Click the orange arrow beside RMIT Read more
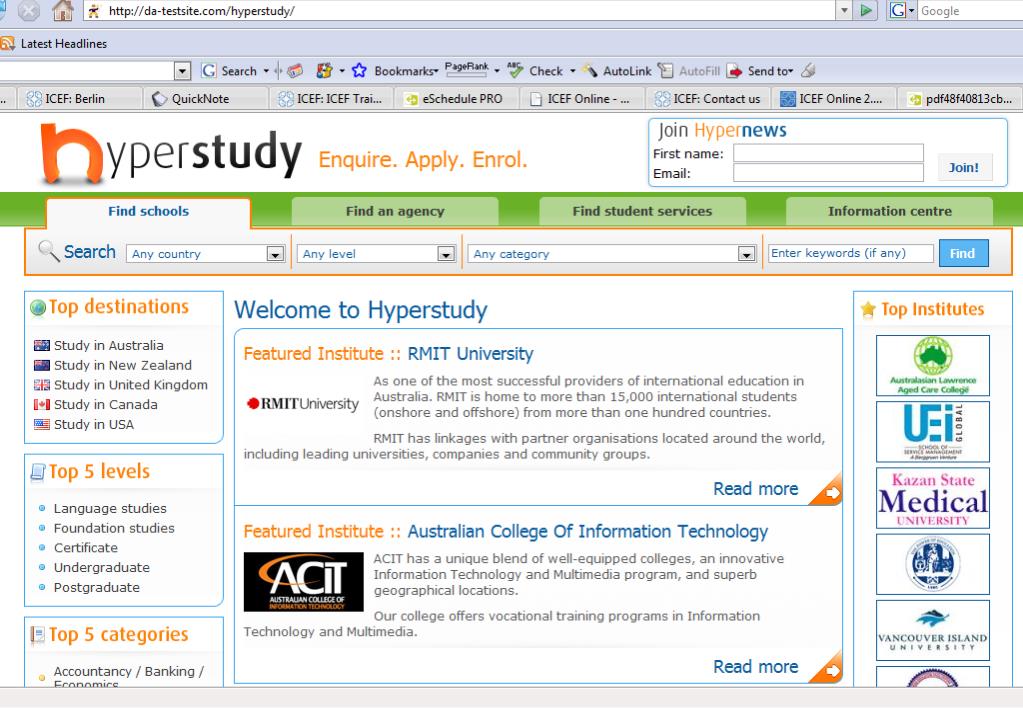1023x708 pixels. pyautogui.click(x=827, y=491)
